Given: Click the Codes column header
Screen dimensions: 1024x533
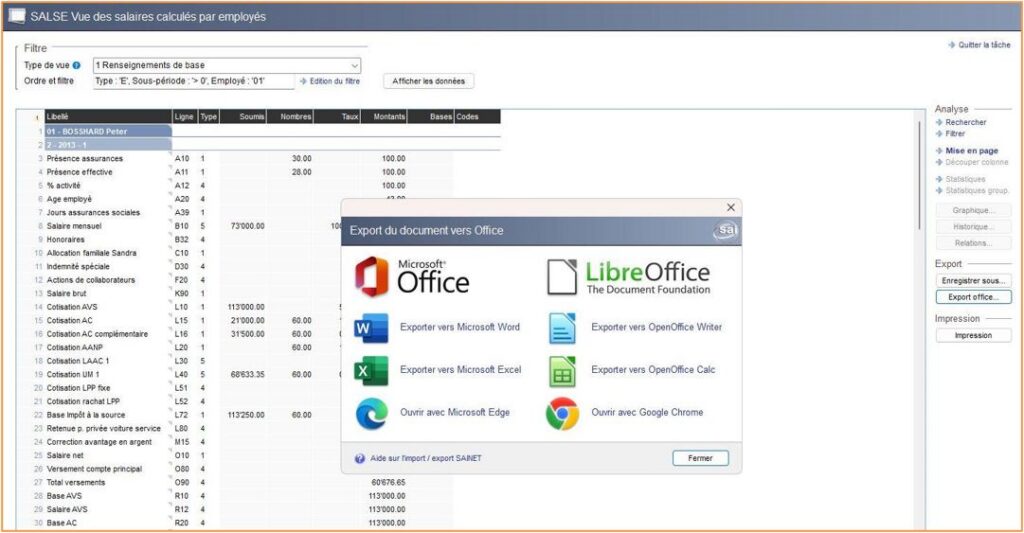Looking at the screenshot, I should (x=477, y=117).
